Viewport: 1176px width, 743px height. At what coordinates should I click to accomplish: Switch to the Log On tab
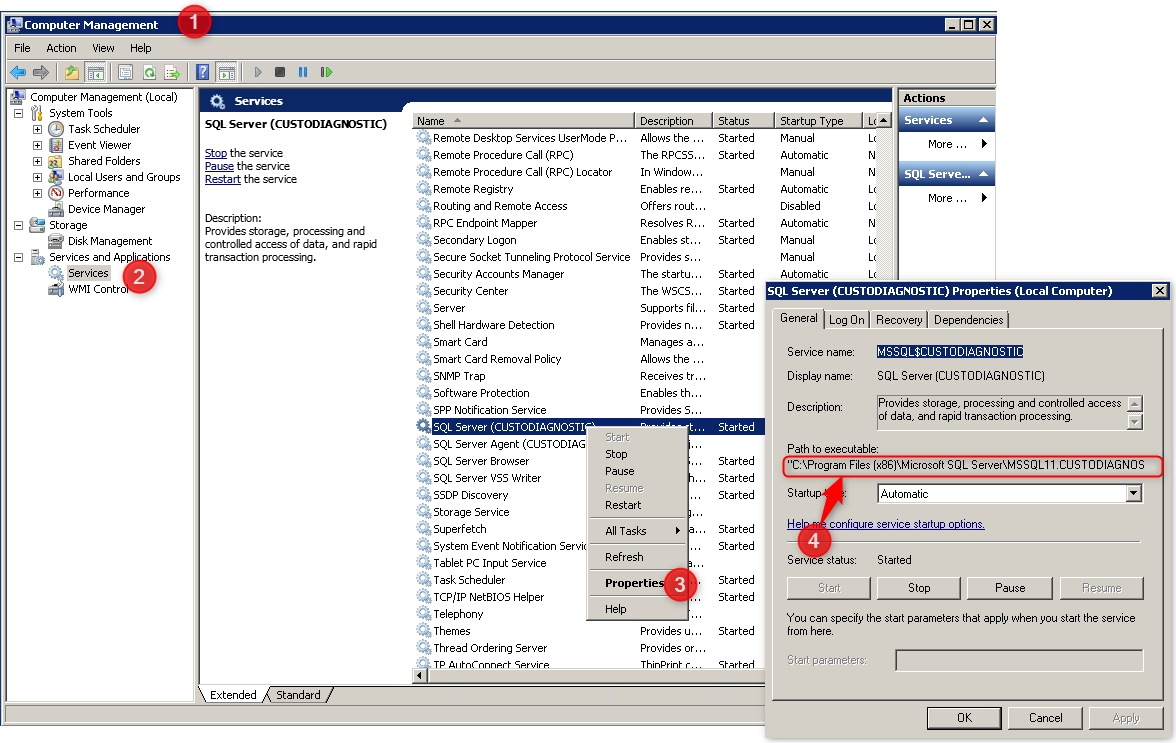[x=847, y=320]
